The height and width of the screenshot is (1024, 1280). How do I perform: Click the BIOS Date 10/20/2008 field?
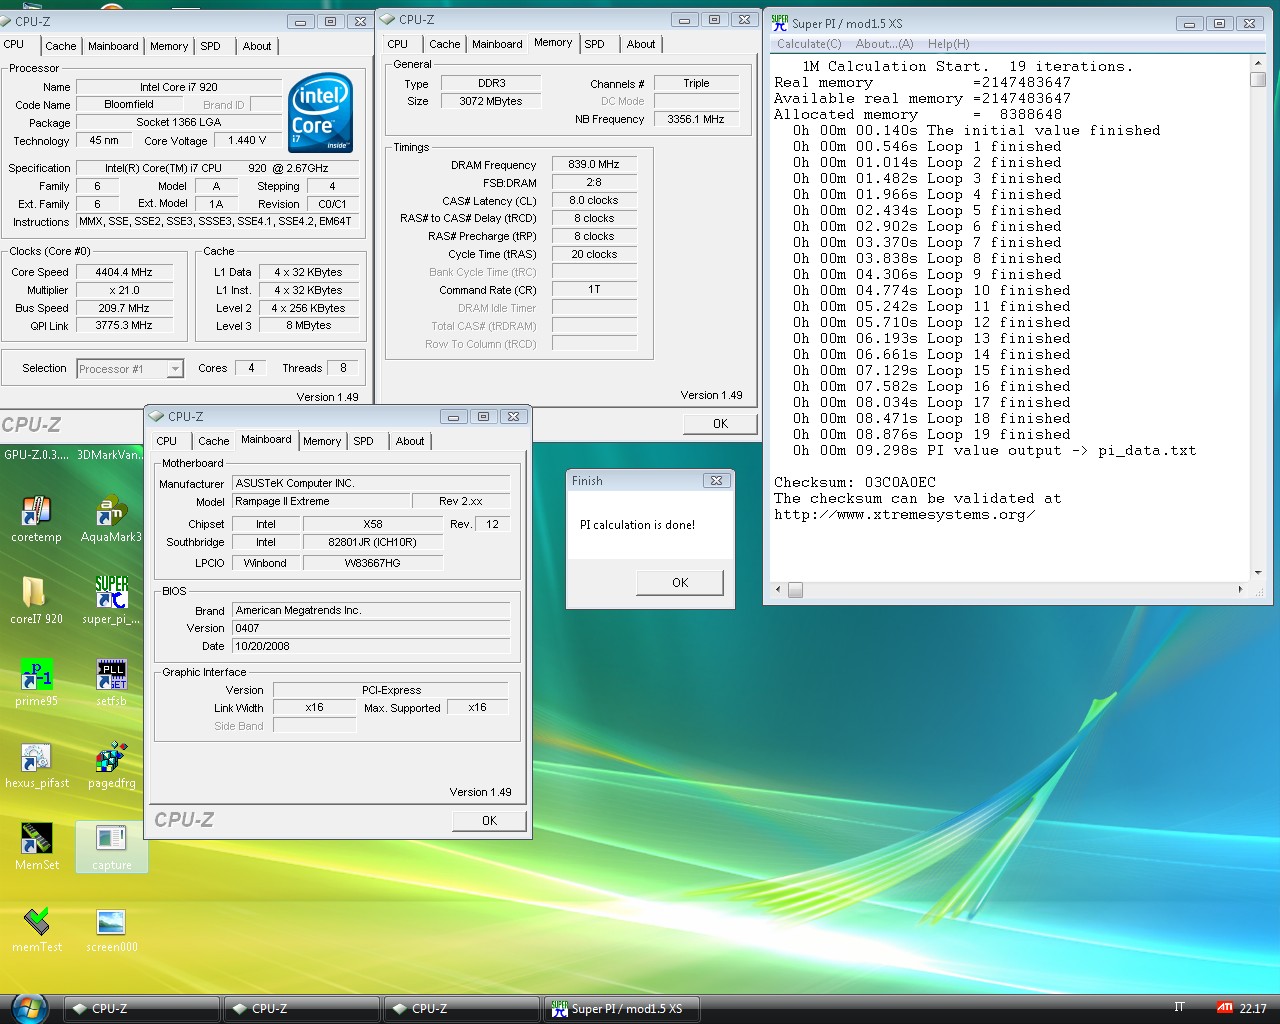point(371,647)
